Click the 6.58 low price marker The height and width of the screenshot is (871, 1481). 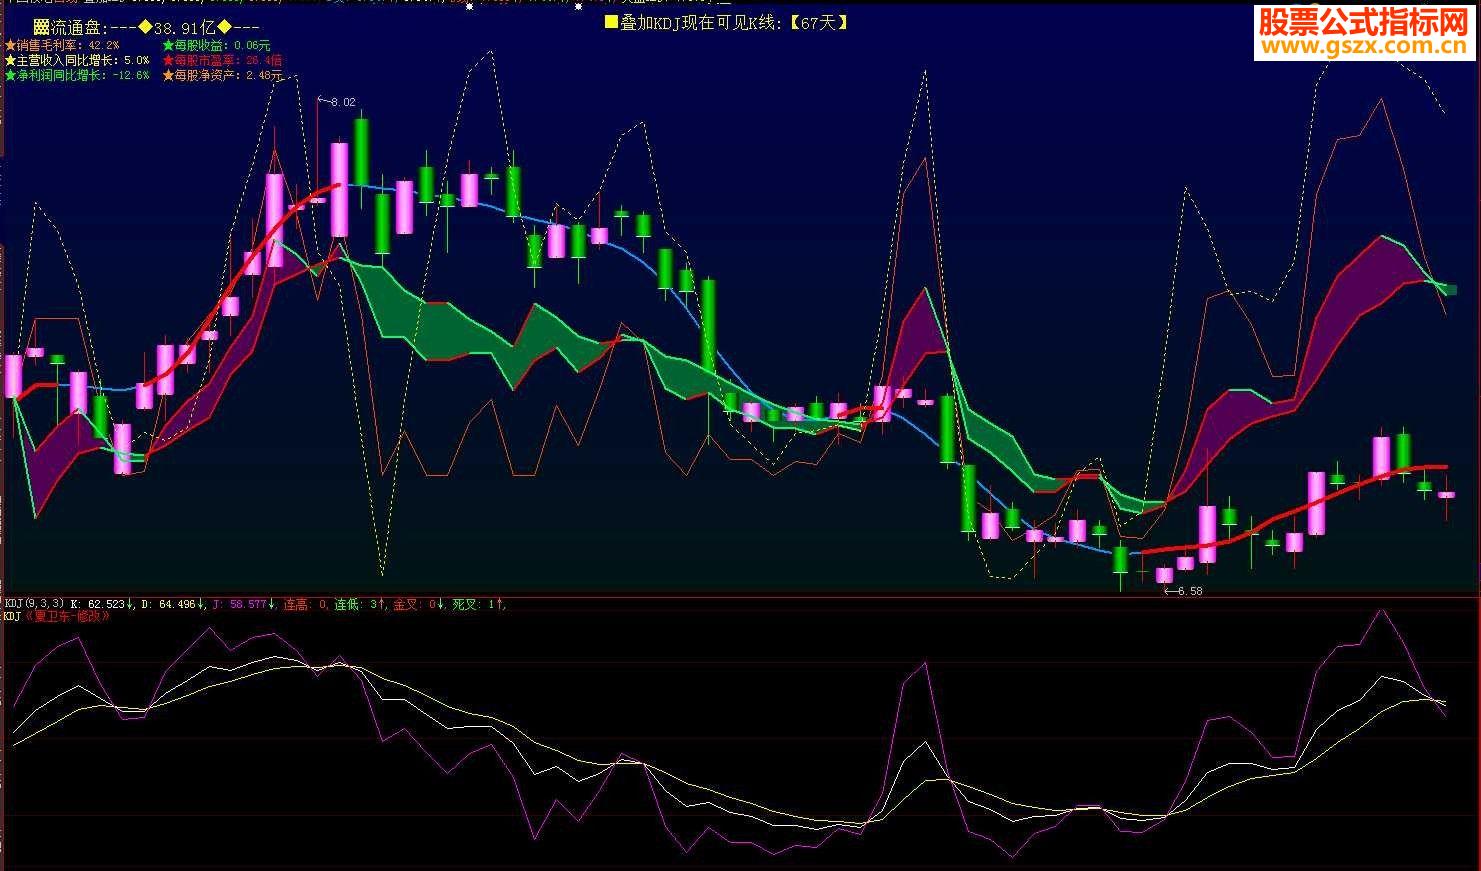click(x=1188, y=591)
